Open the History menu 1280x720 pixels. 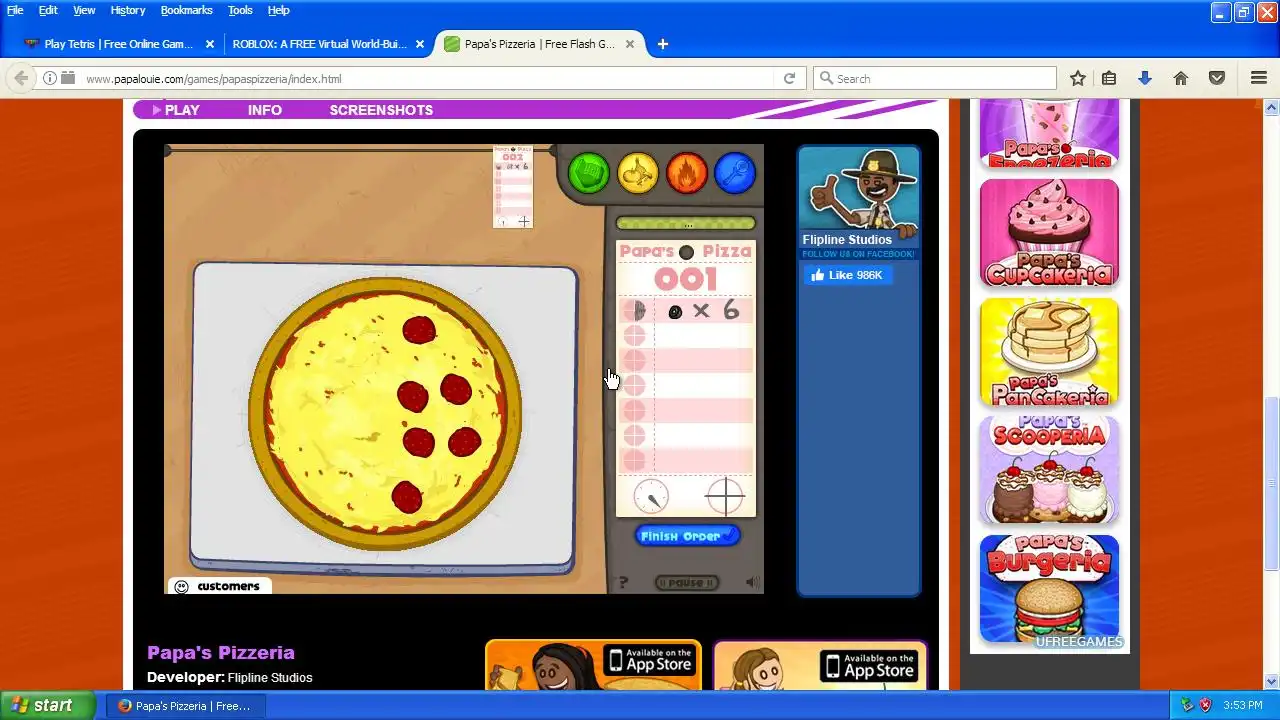tap(128, 10)
